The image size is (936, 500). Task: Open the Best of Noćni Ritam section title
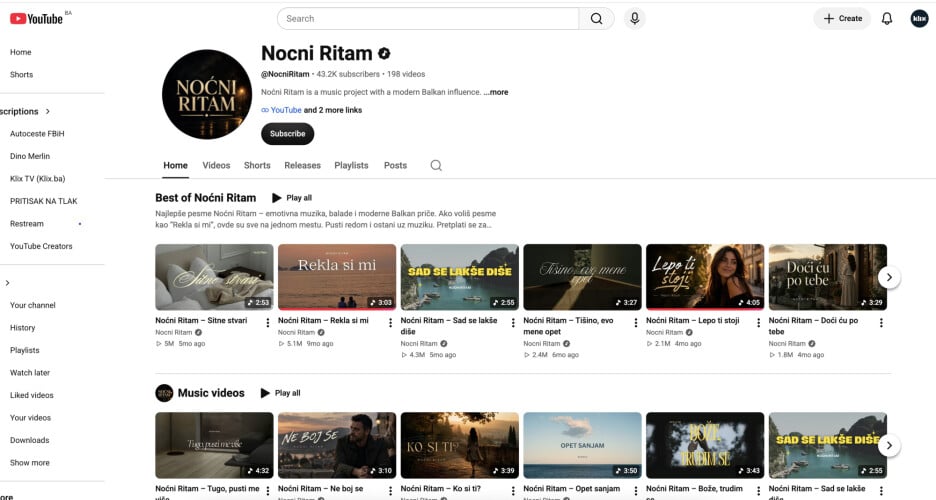coord(205,197)
